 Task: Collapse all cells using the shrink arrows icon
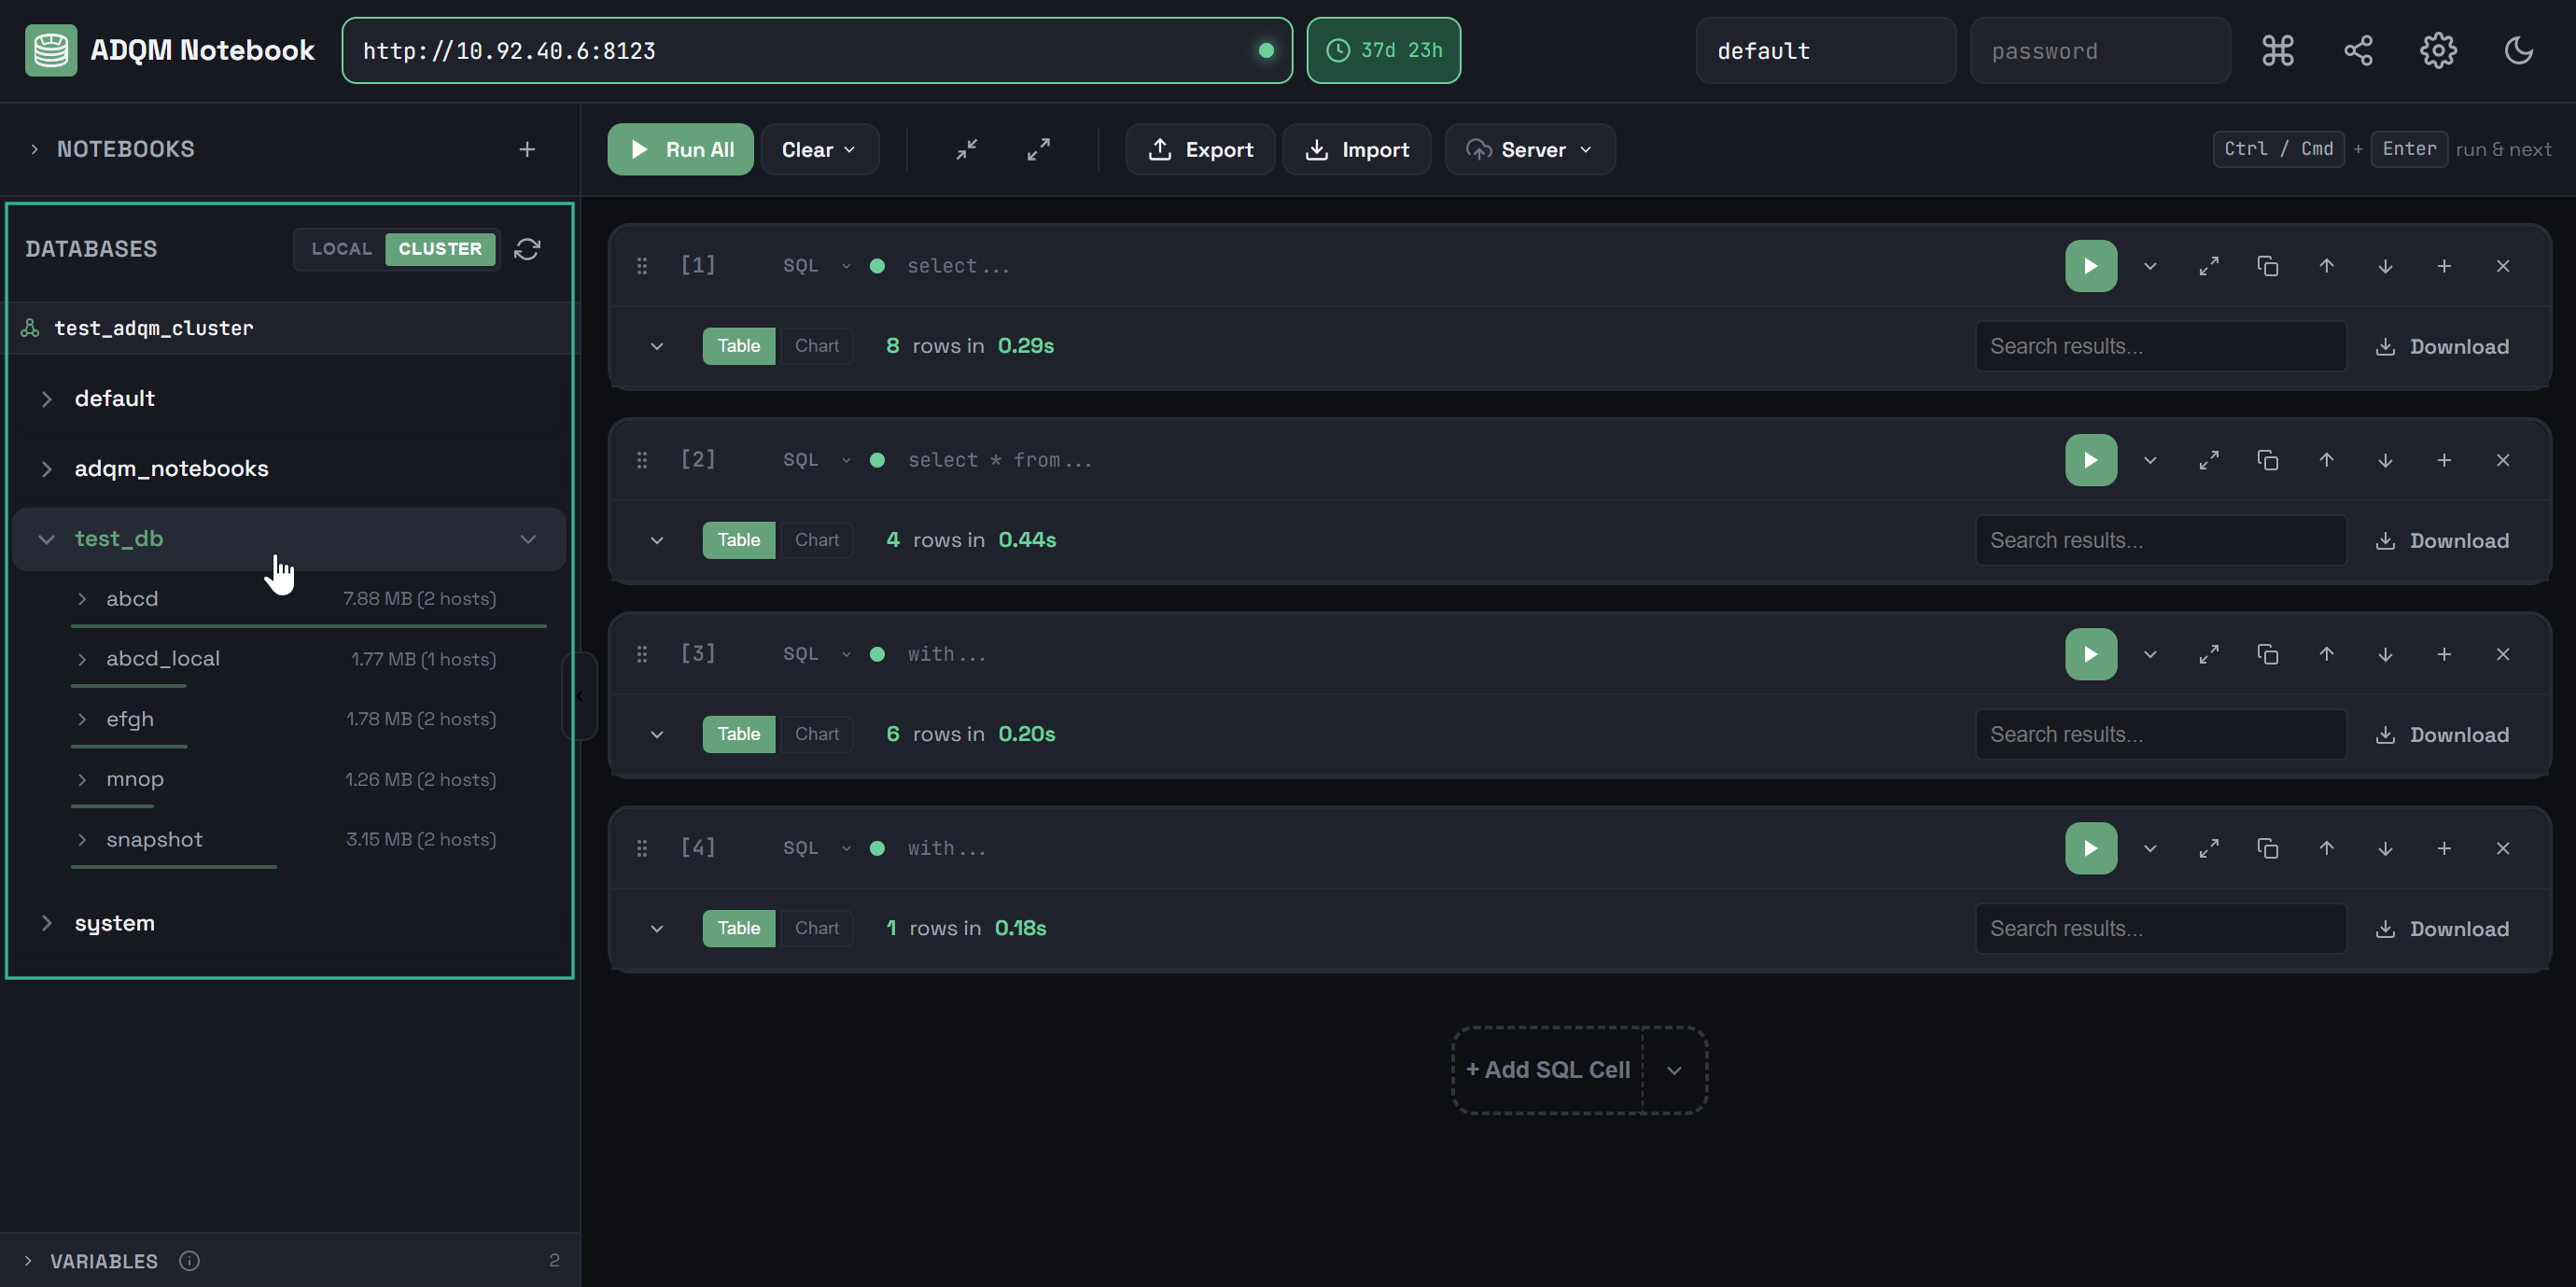[x=966, y=149]
